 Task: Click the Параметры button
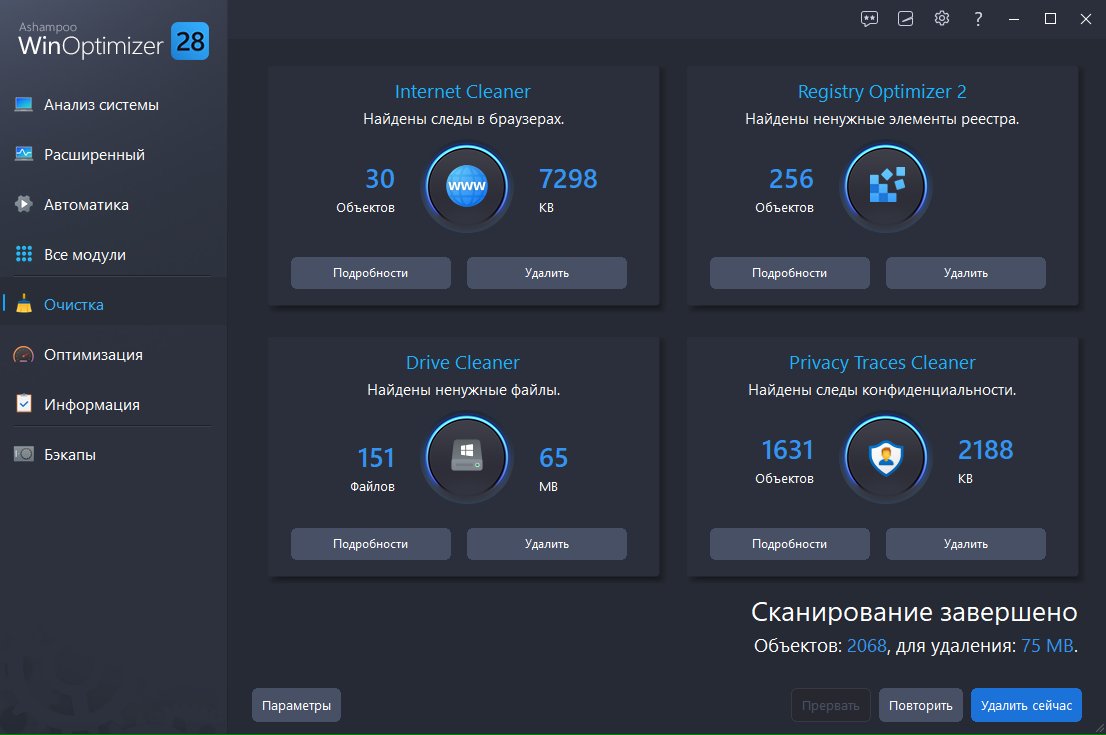296,705
